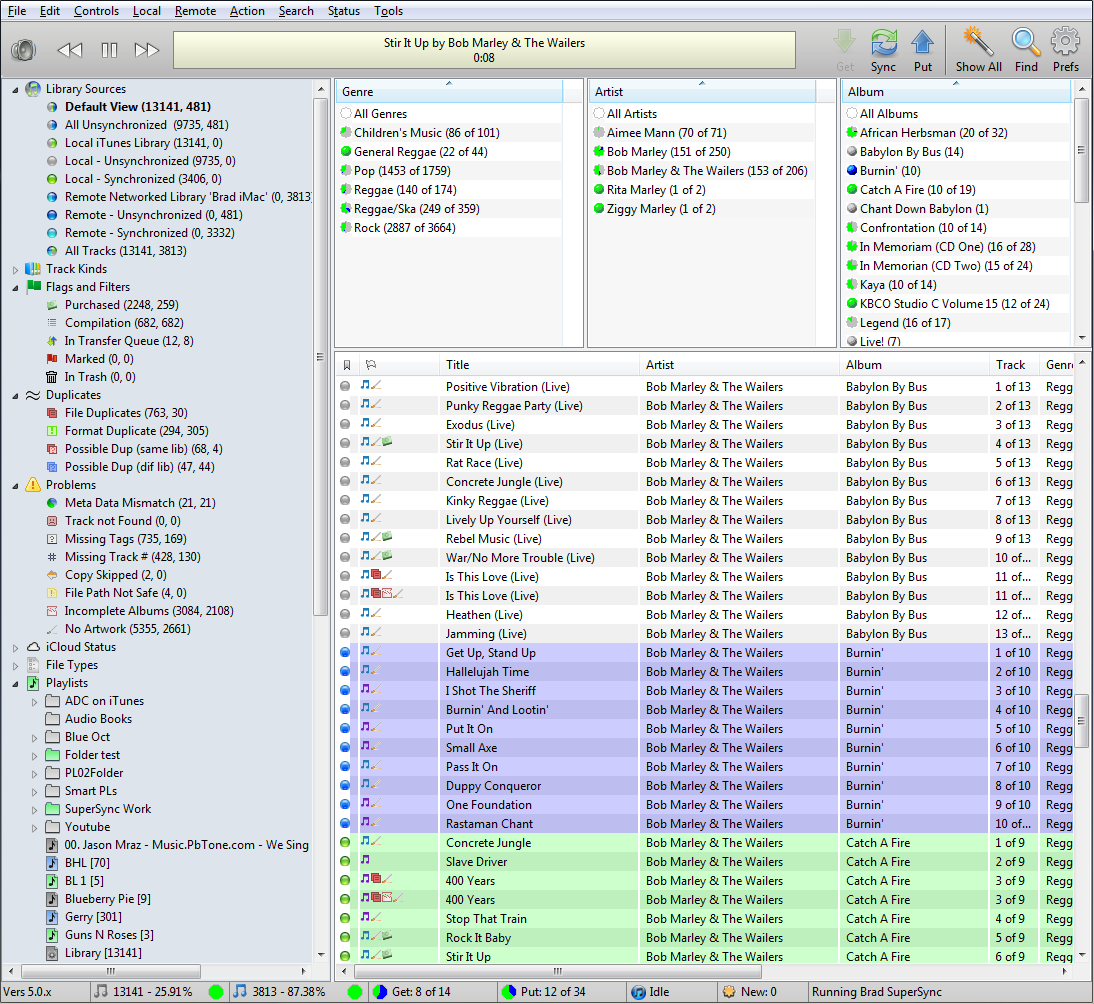
Task: Rewind to the previous track
Action: tap(69, 50)
